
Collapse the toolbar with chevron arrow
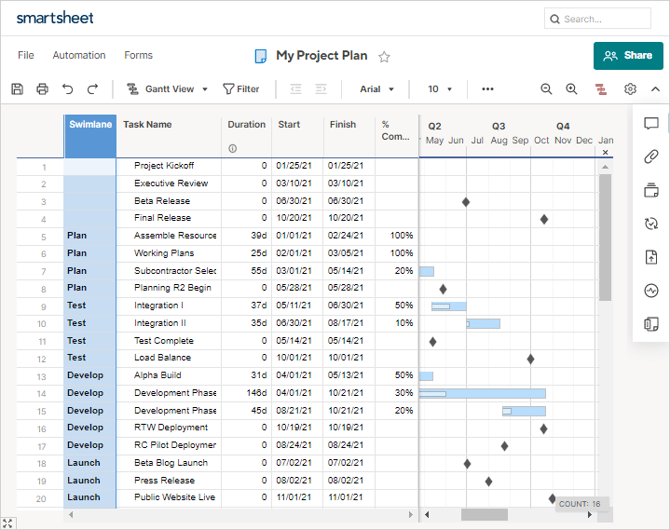pos(655,89)
